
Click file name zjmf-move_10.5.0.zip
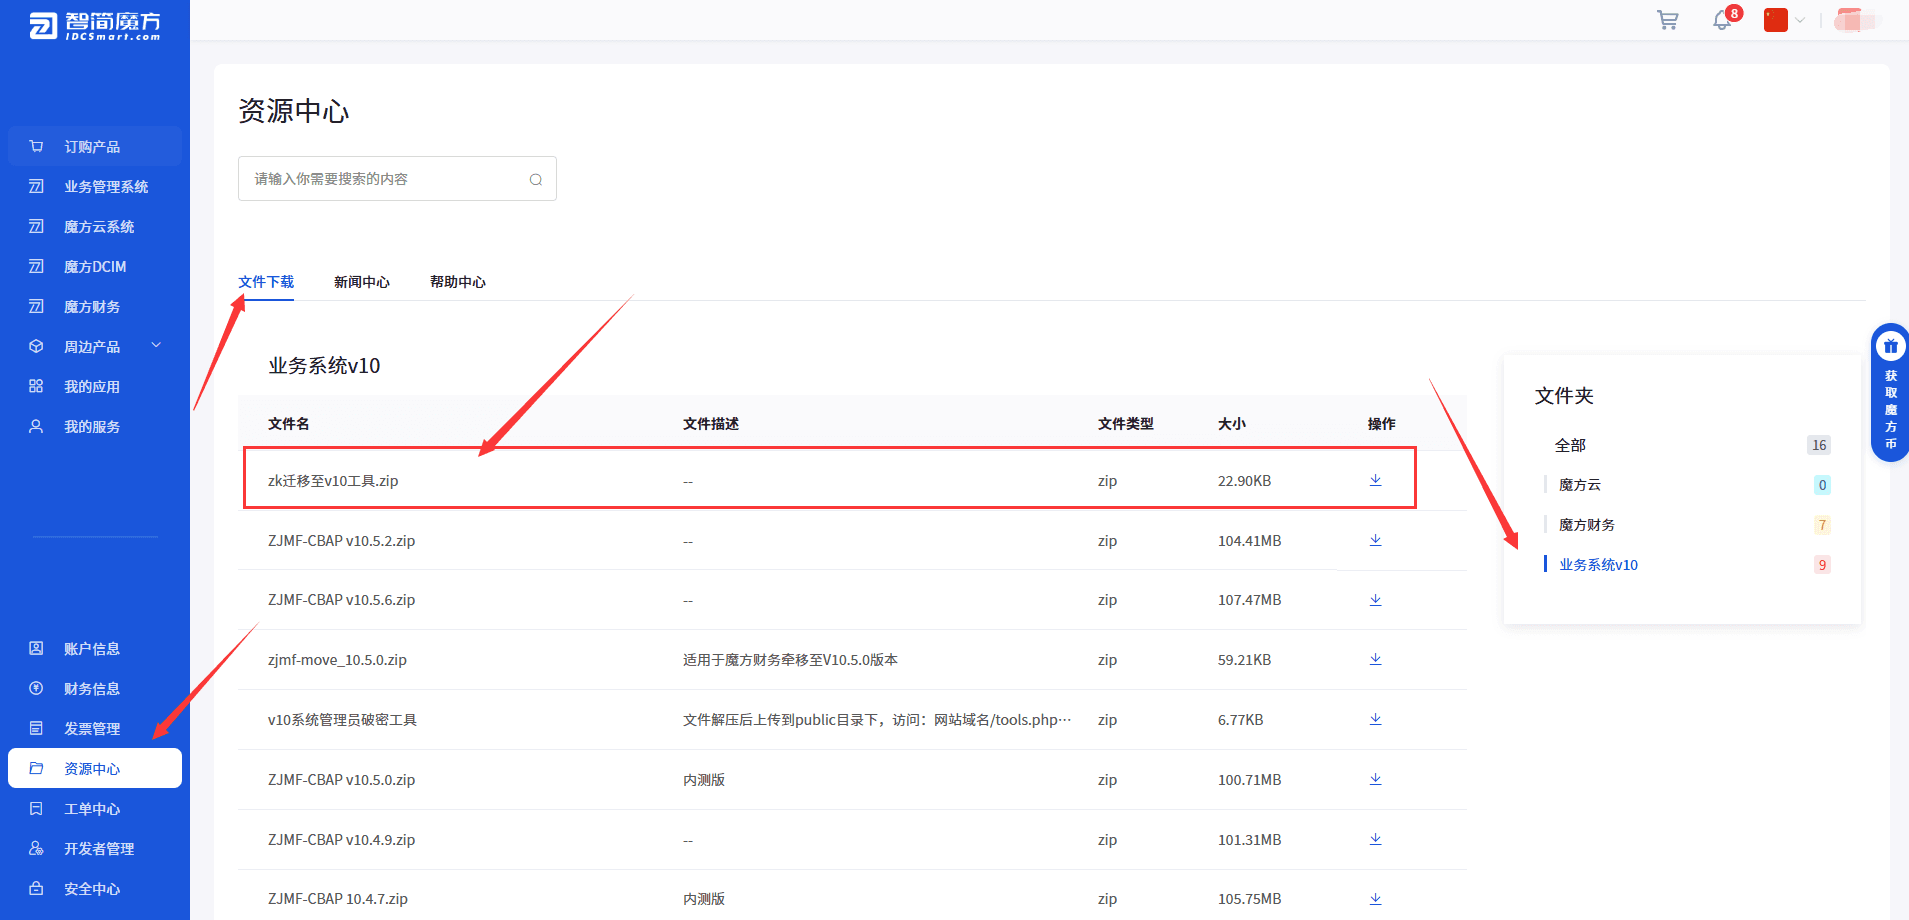point(337,660)
